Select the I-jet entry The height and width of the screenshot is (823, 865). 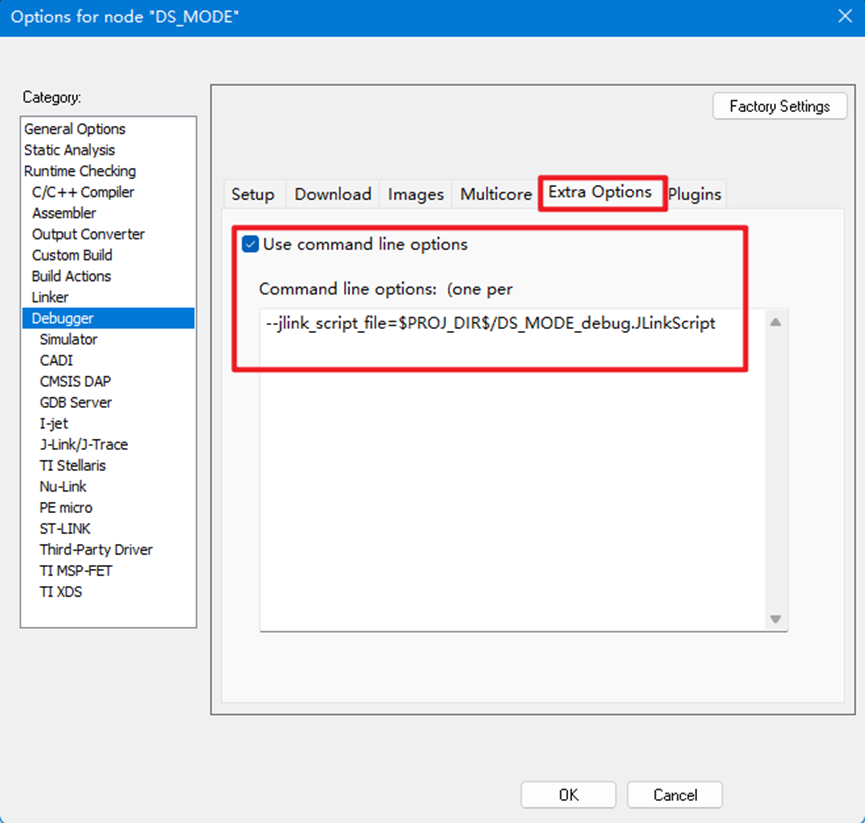click(x=54, y=423)
